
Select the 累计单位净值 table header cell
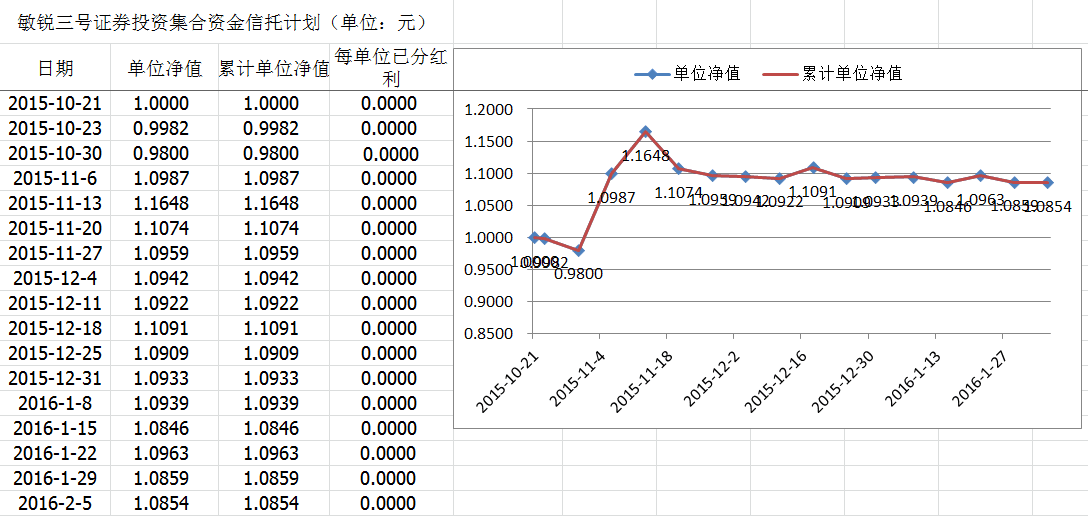click(x=274, y=68)
